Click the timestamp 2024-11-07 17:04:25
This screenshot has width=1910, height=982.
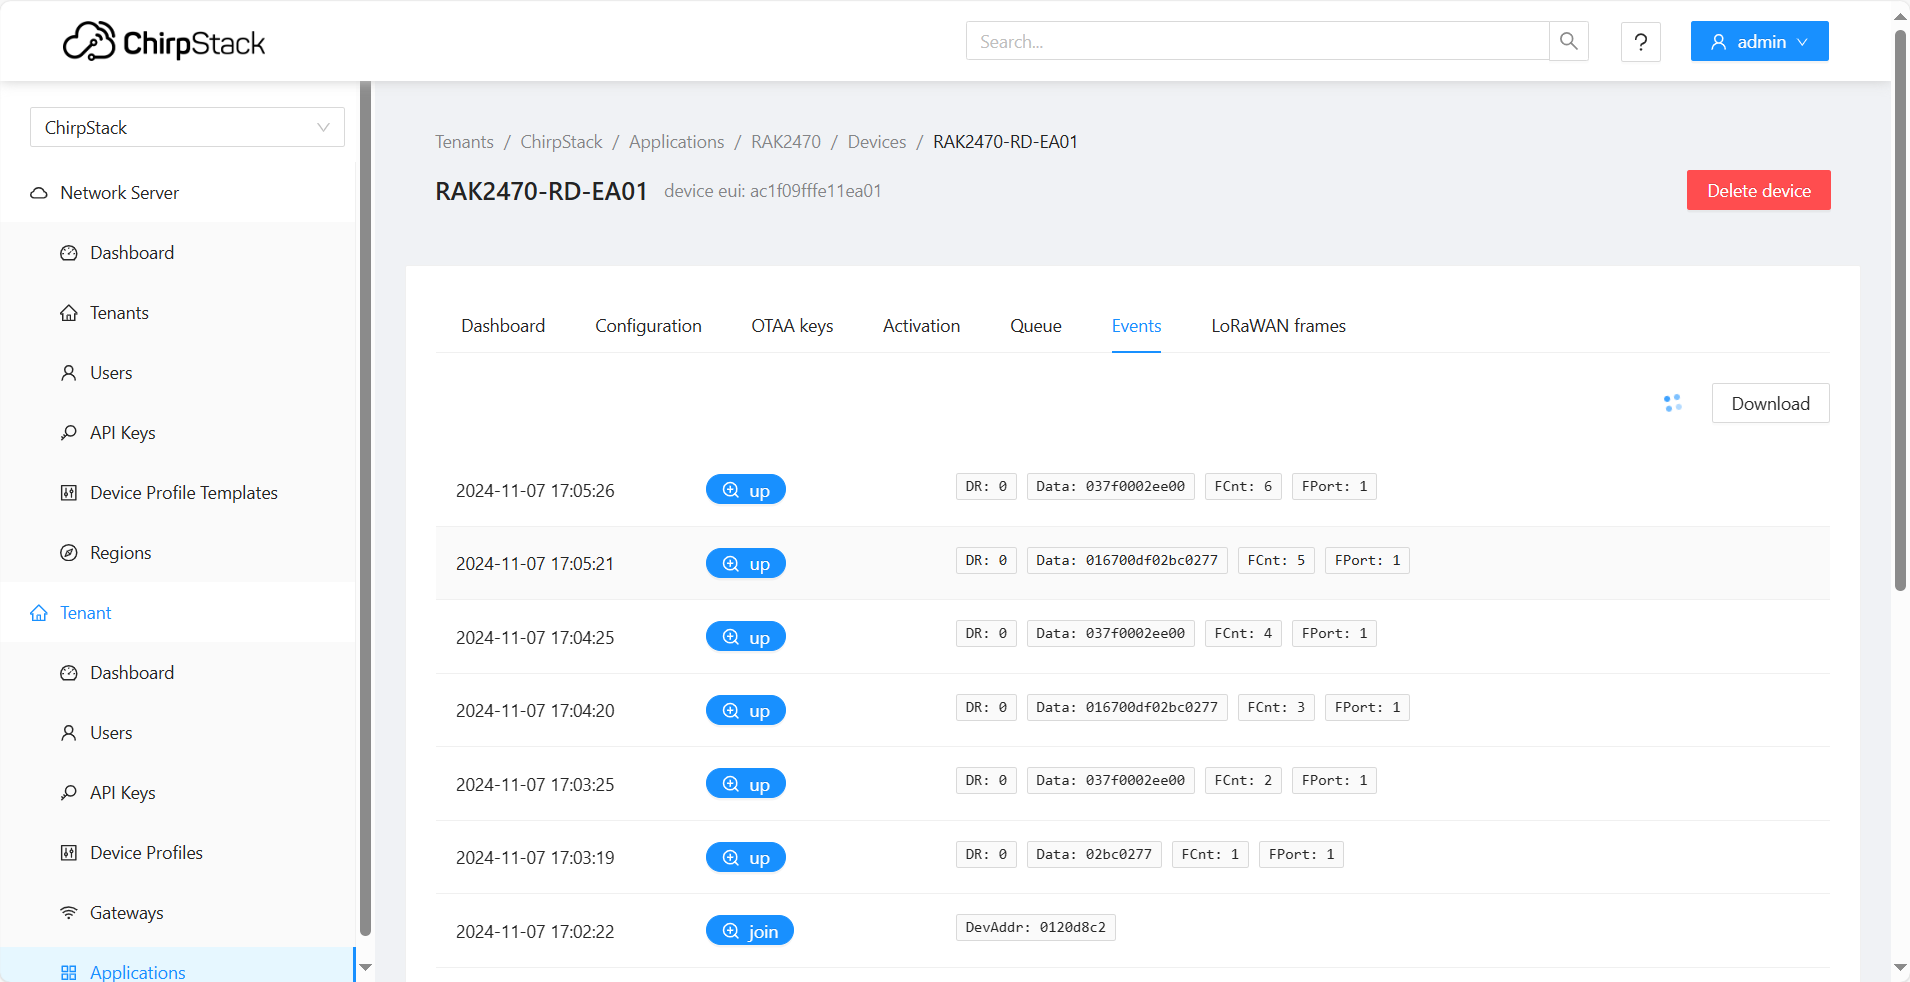535,637
